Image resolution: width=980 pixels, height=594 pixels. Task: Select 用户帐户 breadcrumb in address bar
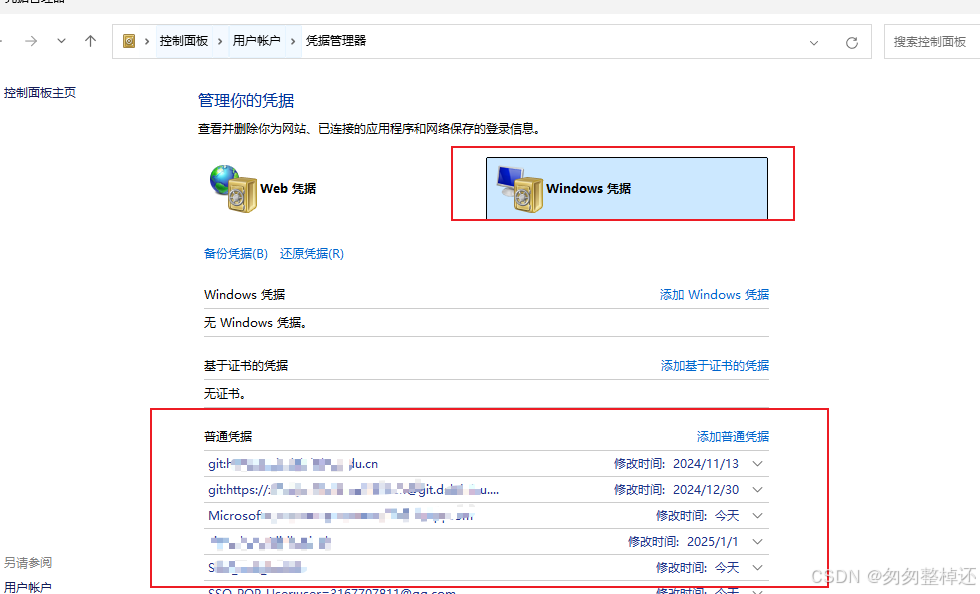pos(256,41)
